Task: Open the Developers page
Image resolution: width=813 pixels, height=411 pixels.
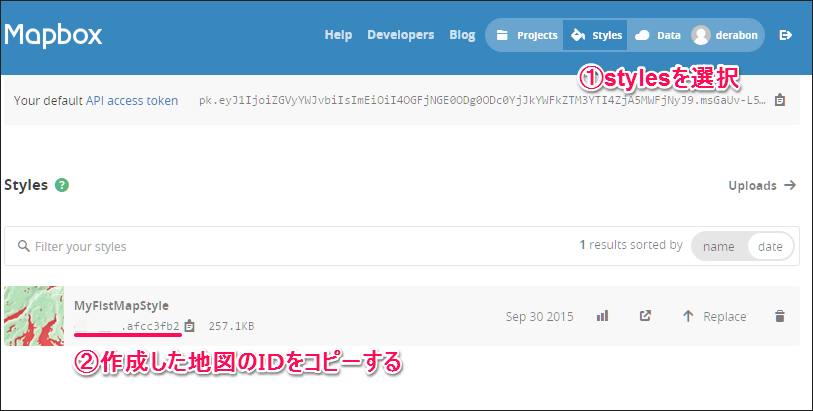Action: (x=400, y=35)
